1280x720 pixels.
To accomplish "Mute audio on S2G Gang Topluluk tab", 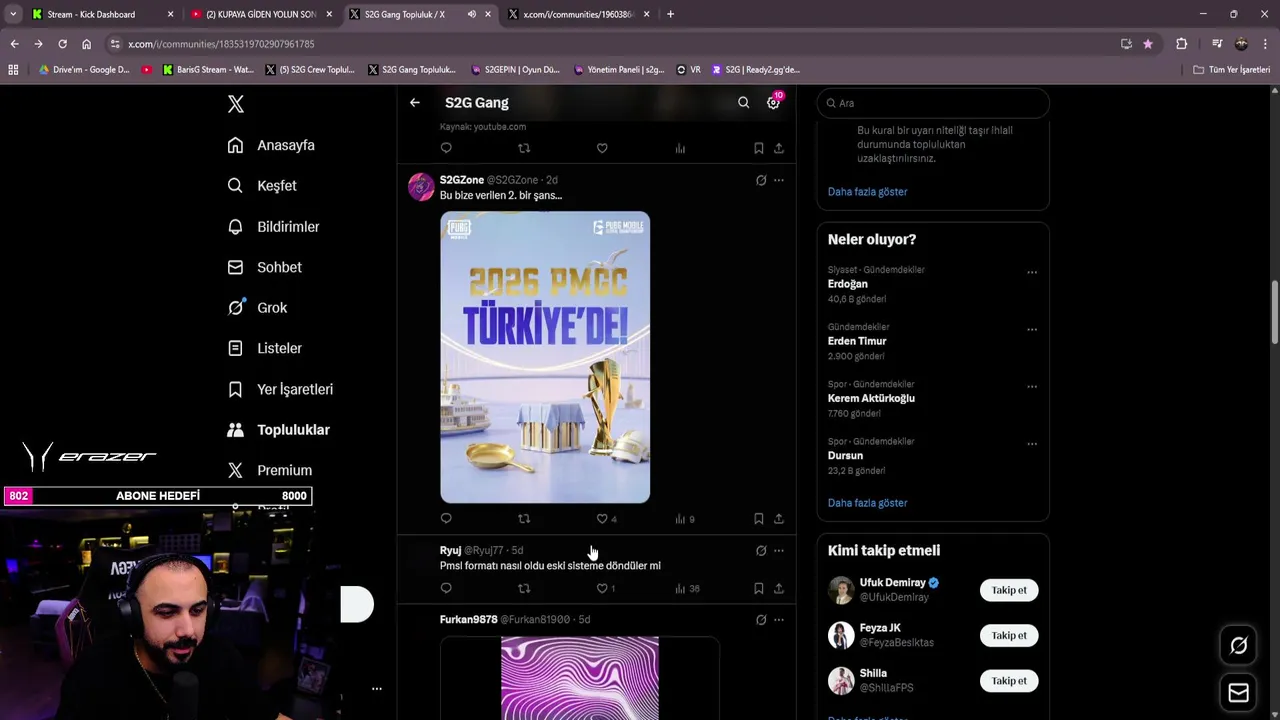I will click(471, 14).
